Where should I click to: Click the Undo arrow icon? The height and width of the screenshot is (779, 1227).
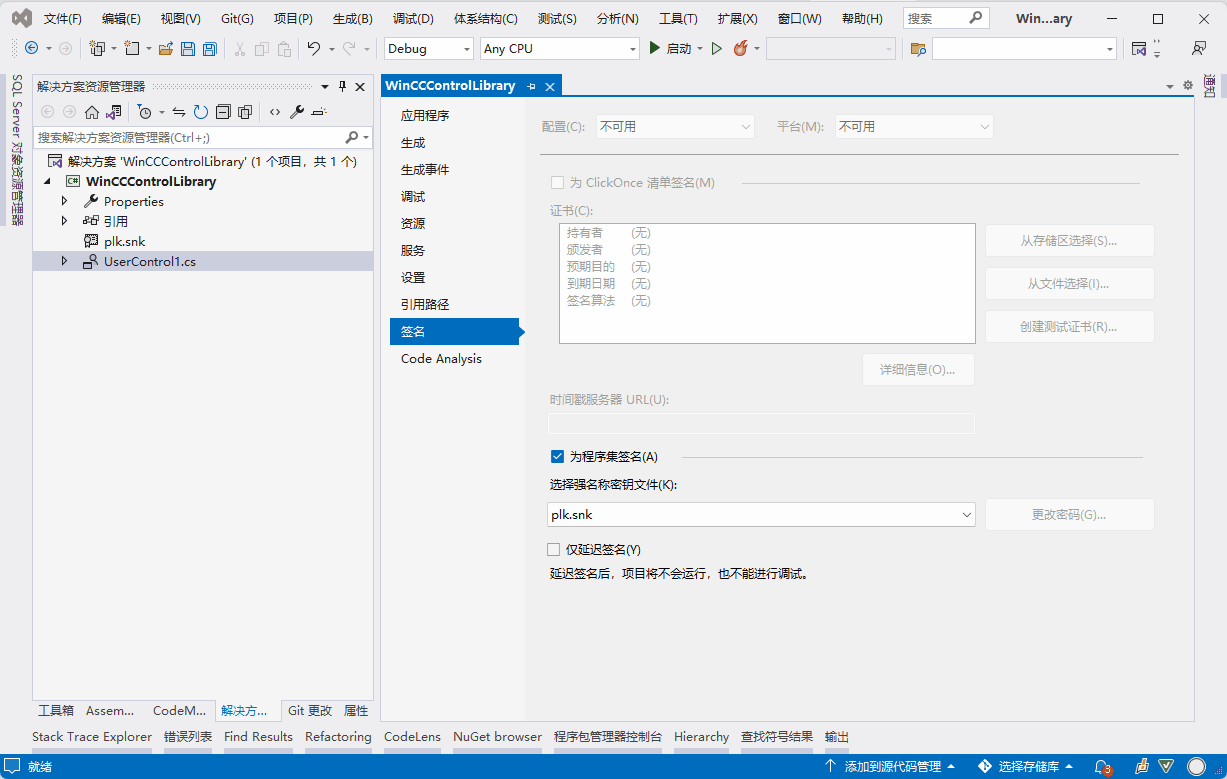[314, 48]
